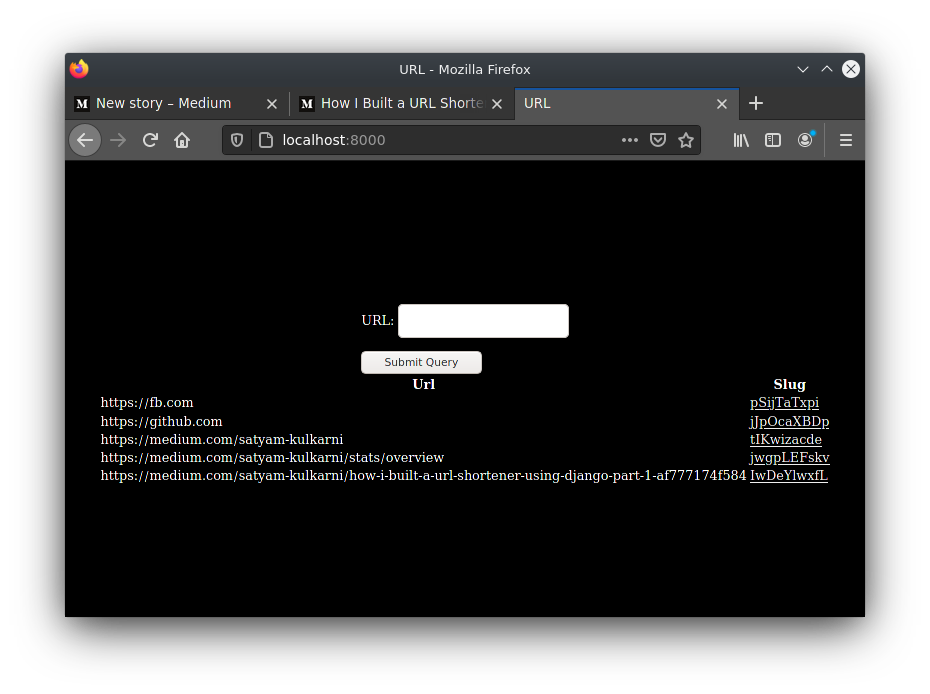The width and height of the screenshot is (930, 694).
Task: Reload the page using the refresh icon
Action: 150,140
